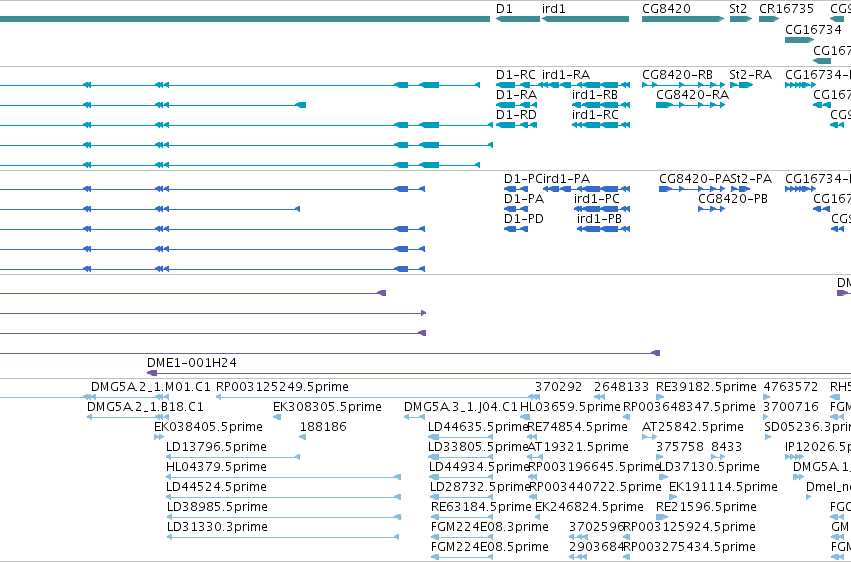This screenshot has height=562, width=851.
Task: Click the St2-PA protein label
Action: click(751, 178)
